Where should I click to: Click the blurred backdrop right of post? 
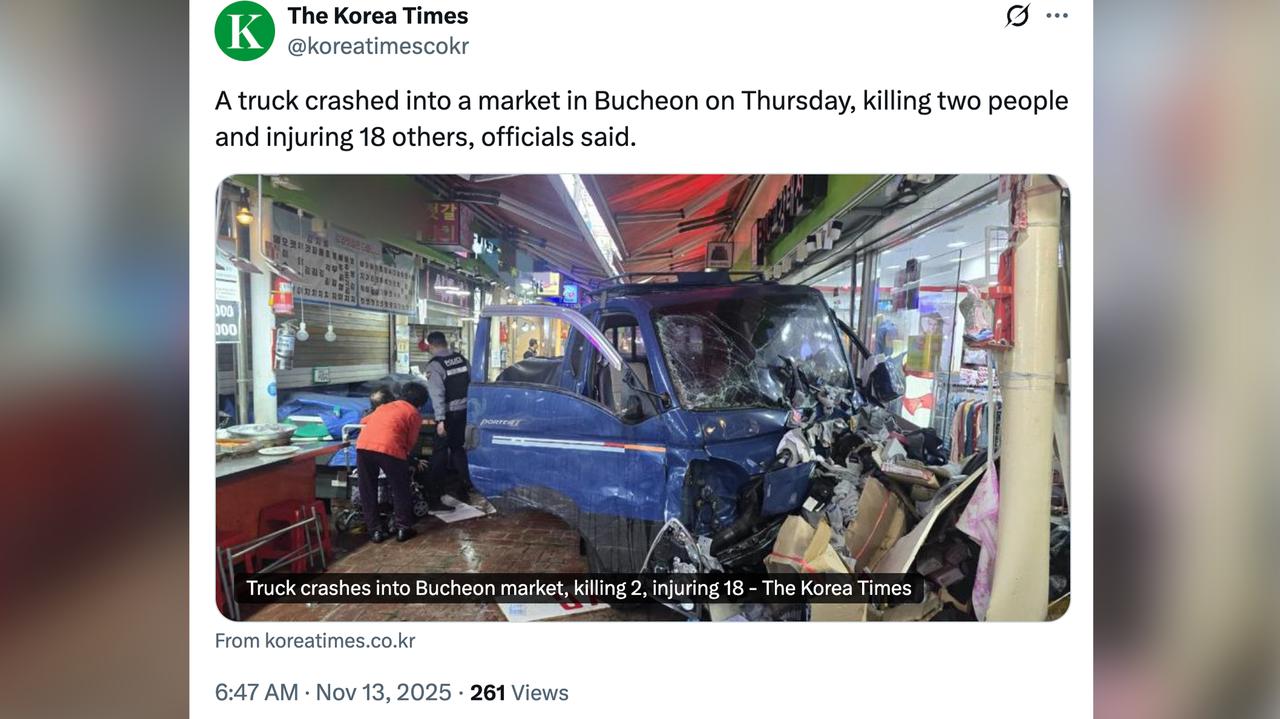pos(1186,360)
